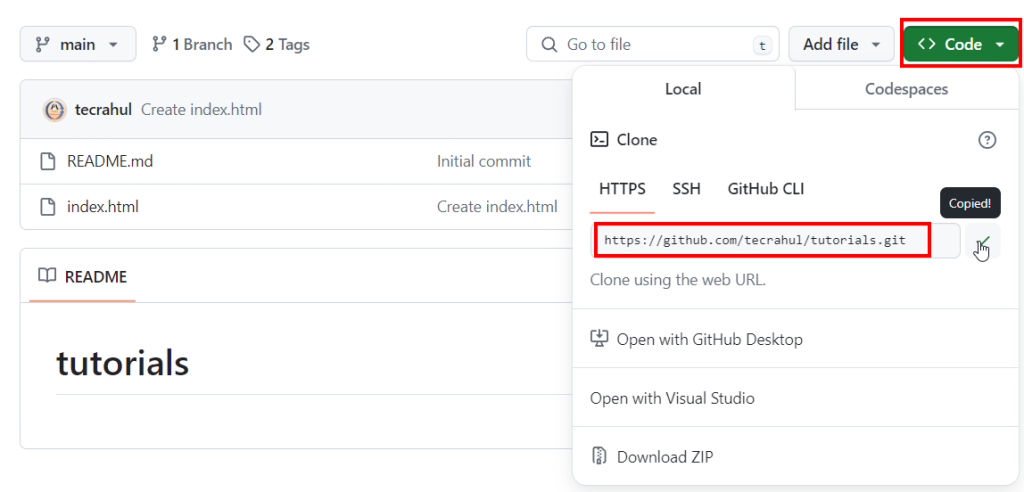The height and width of the screenshot is (492, 1024).
Task: Switch to the Codespaces tab
Action: 906,89
